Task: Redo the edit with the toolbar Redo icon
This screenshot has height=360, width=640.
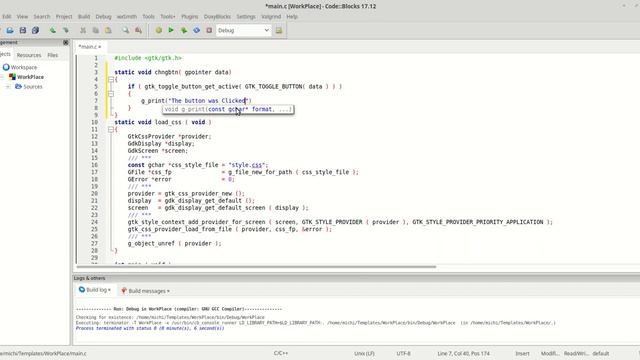Action: pos(66,30)
